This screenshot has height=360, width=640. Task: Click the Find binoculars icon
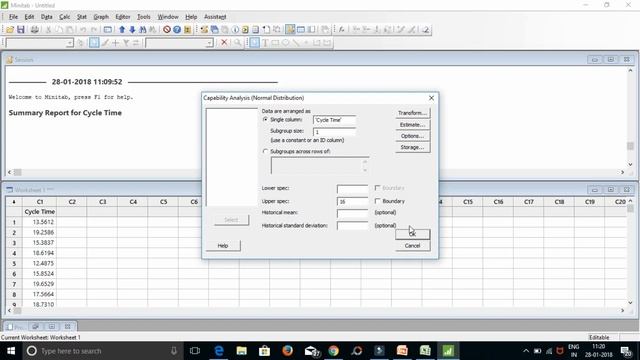coord(142,29)
